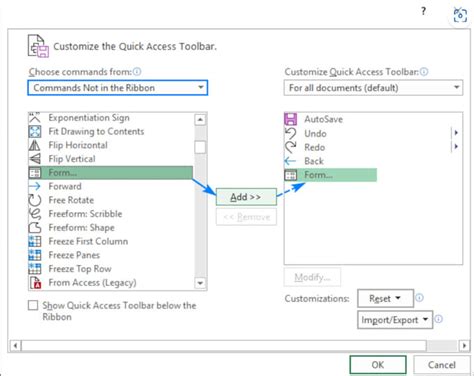Click the info icon beside Choose commands from
The width and height of the screenshot is (474, 376).
(137, 71)
